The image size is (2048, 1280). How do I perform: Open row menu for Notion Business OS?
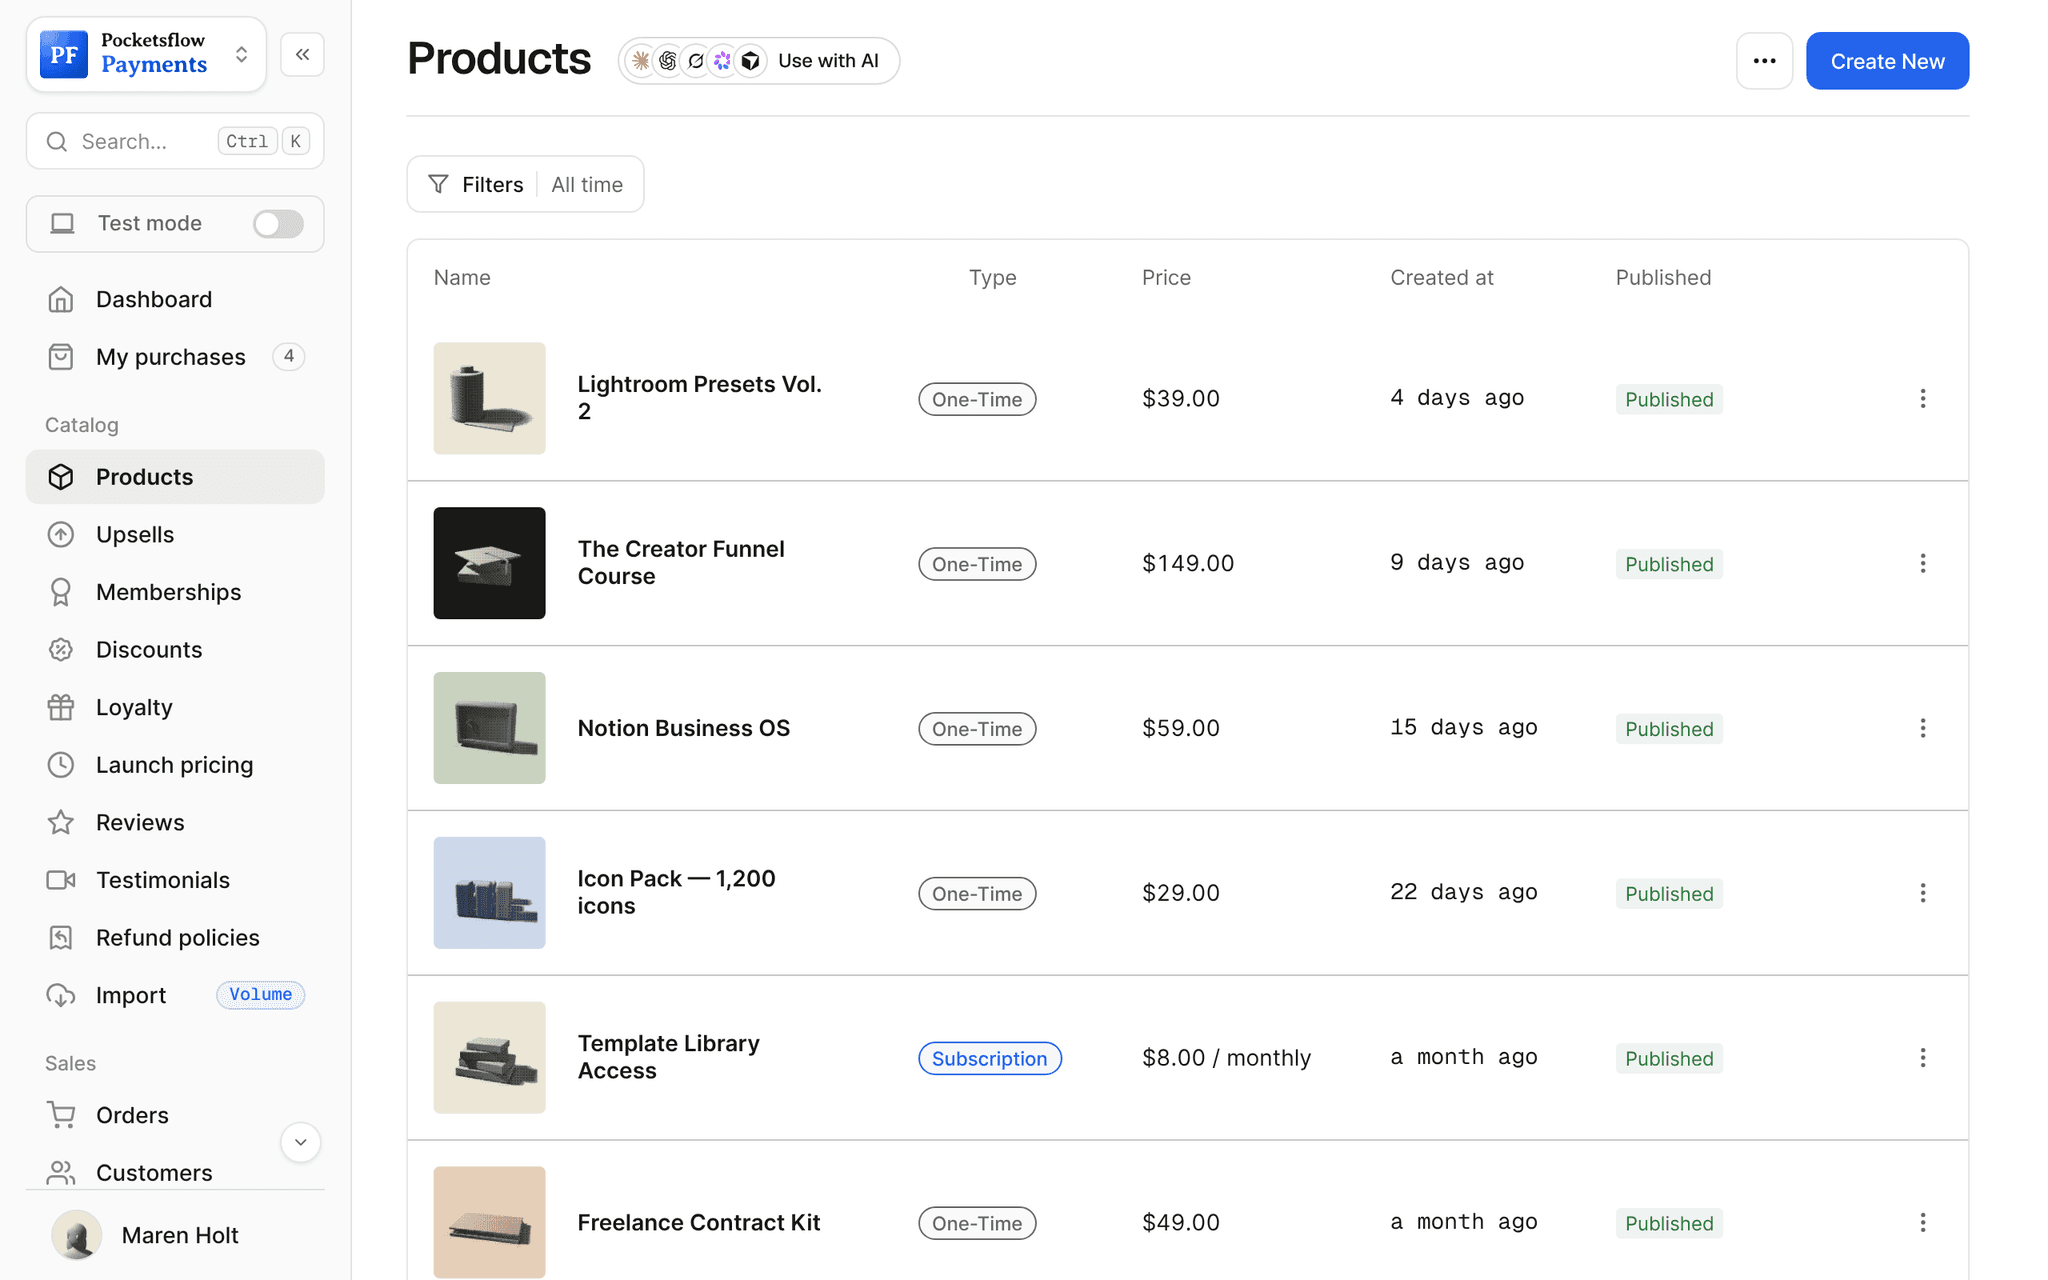click(x=1922, y=728)
